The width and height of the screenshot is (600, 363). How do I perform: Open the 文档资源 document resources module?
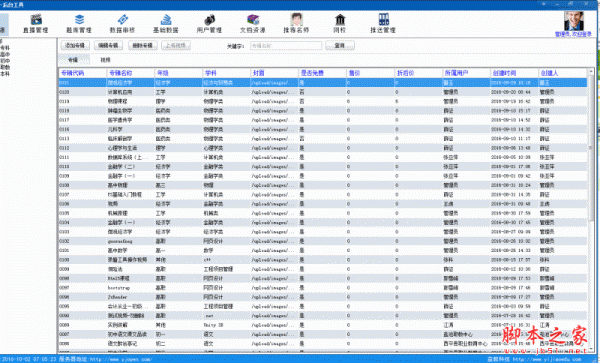(x=253, y=24)
